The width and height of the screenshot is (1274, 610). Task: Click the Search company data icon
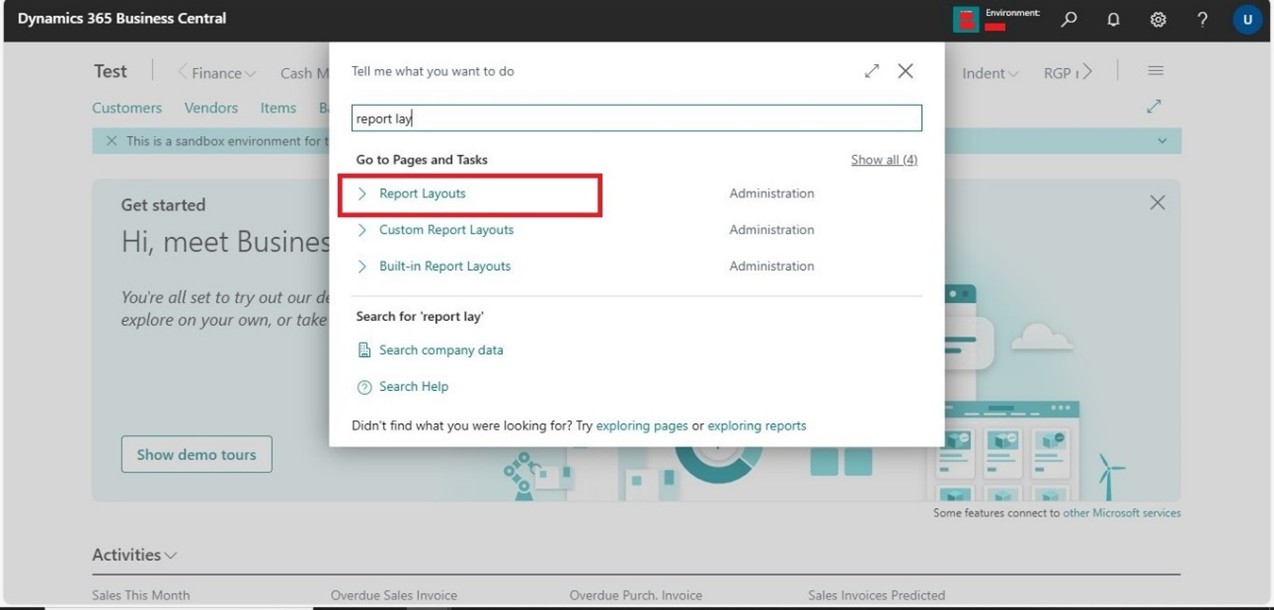pyautogui.click(x=364, y=350)
